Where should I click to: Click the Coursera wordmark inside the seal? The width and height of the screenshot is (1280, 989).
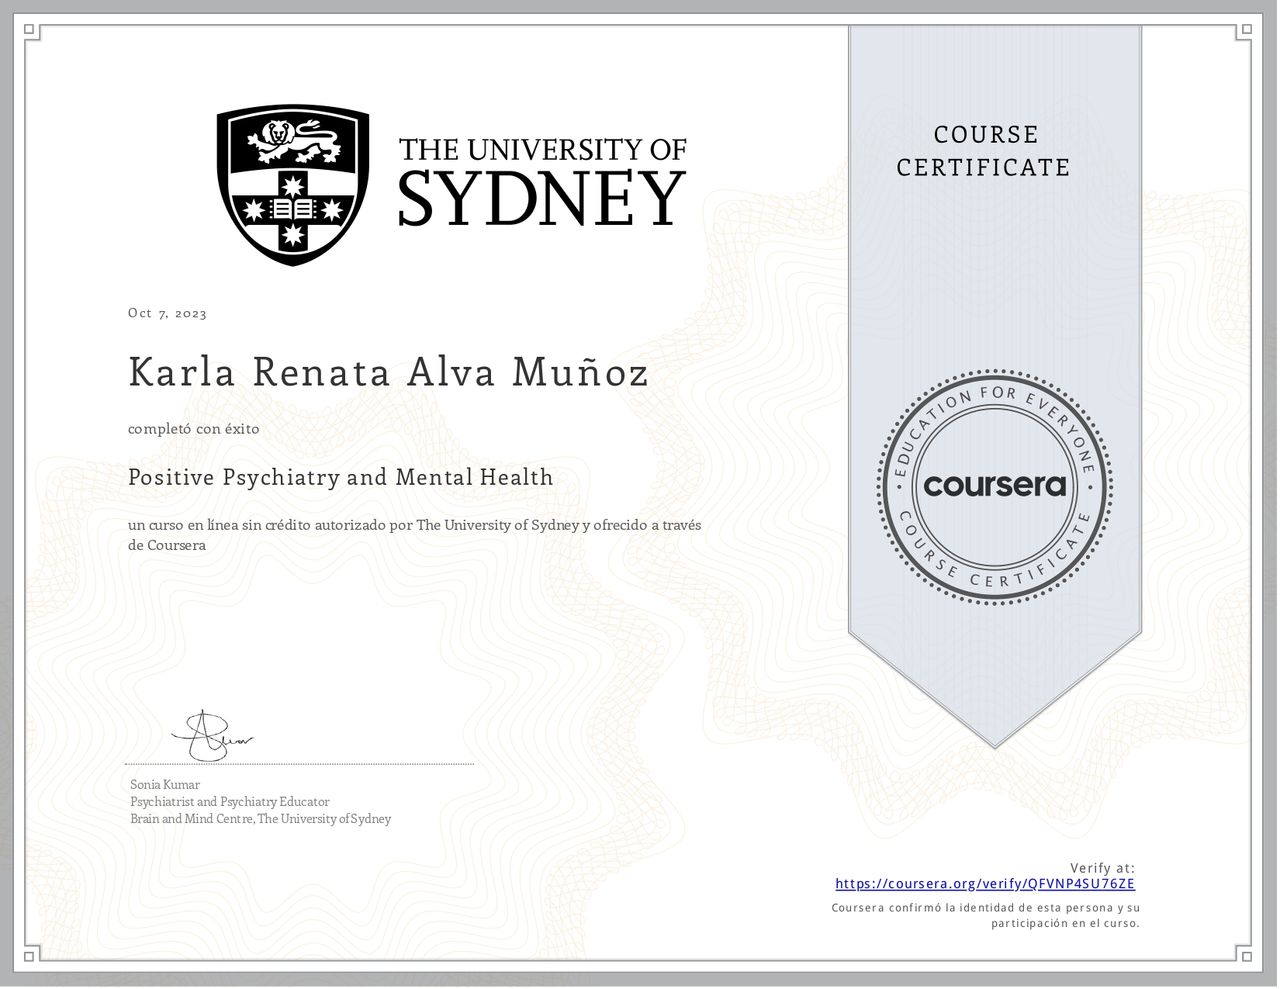[995, 486]
